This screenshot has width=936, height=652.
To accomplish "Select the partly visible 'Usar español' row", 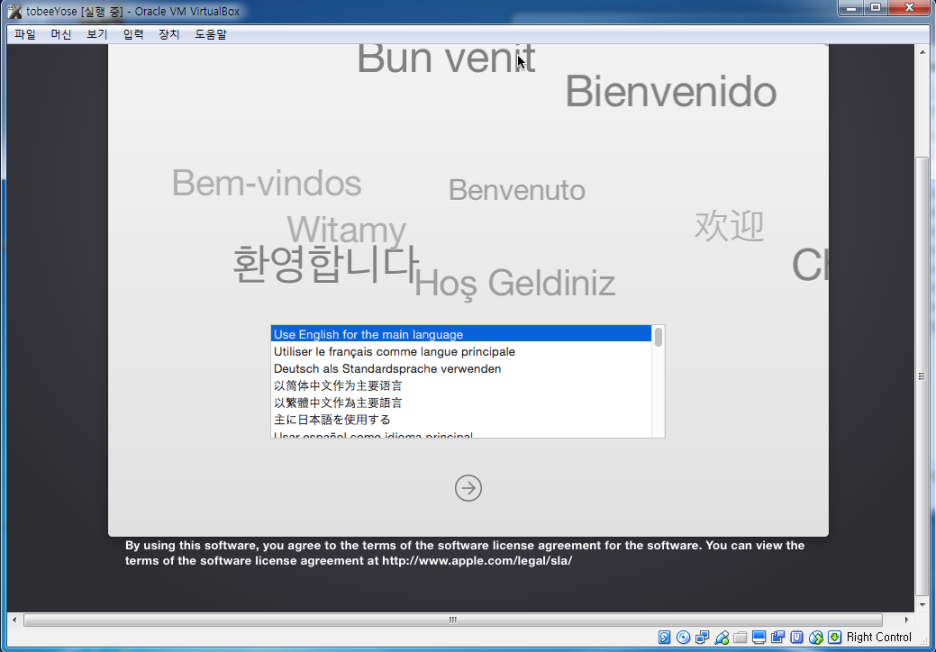I will (461, 434).
